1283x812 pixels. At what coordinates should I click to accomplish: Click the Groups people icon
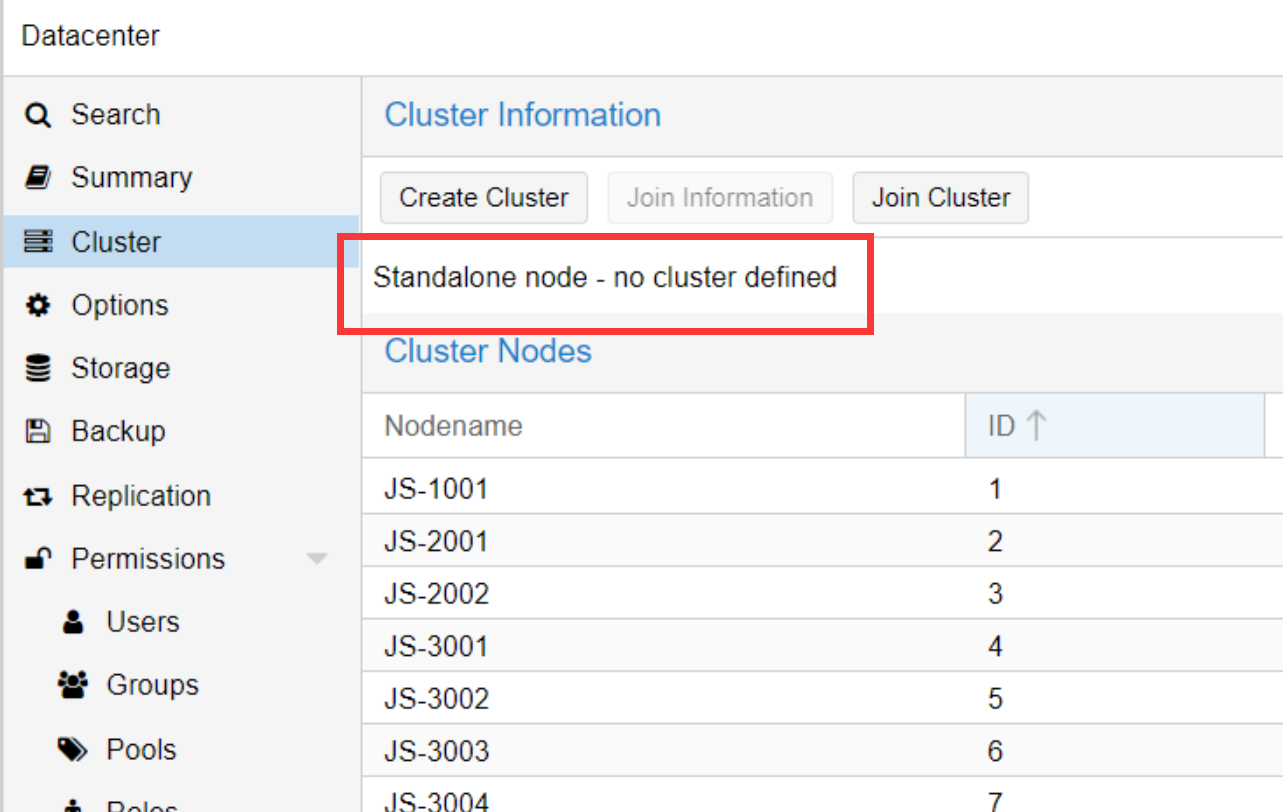pyautogui.click(x=72, y=685)
